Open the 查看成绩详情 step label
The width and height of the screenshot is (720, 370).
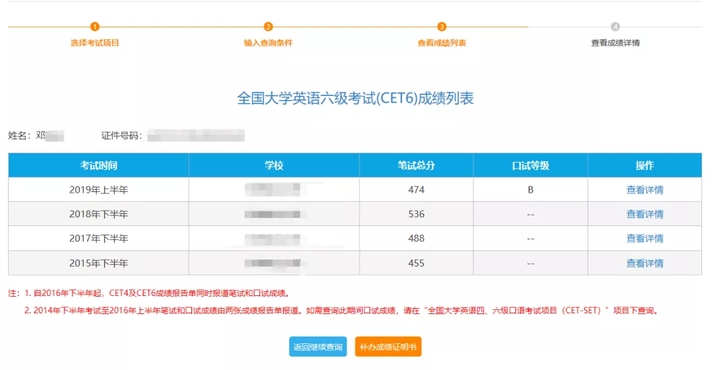pyautogui.click(x=615, y=43)
